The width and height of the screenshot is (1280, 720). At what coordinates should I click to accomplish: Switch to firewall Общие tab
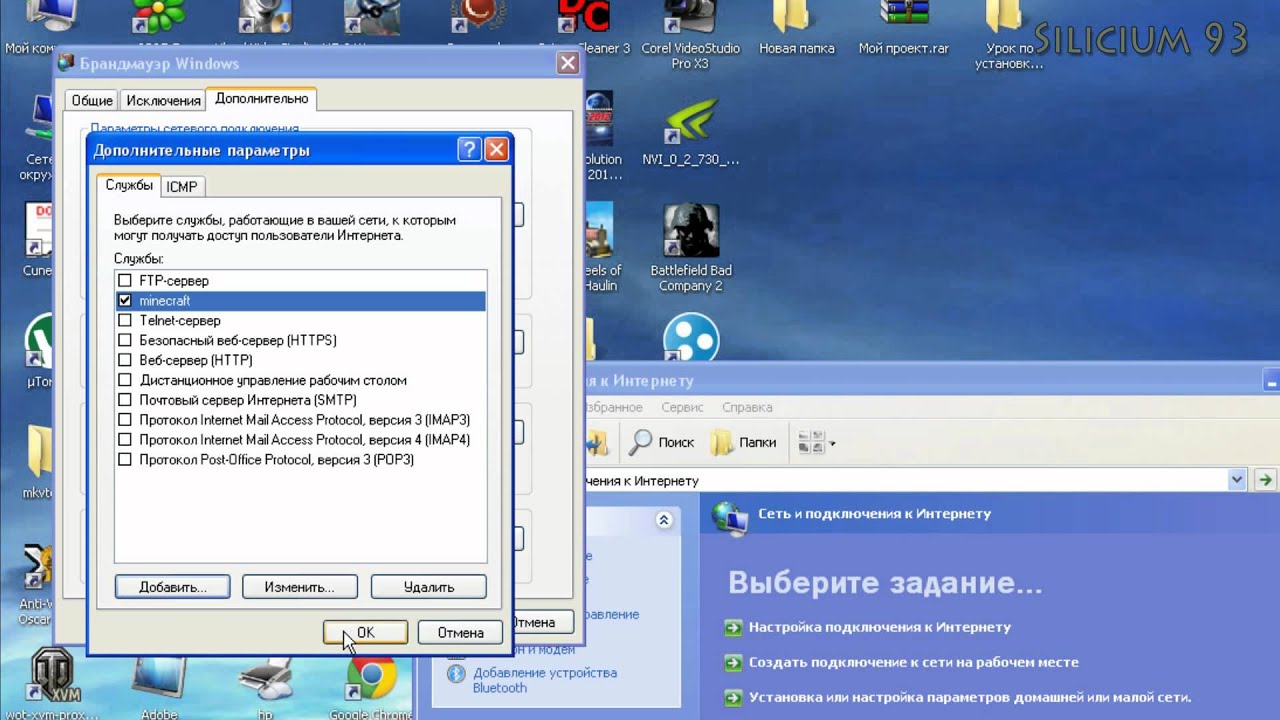coord(92,100)
